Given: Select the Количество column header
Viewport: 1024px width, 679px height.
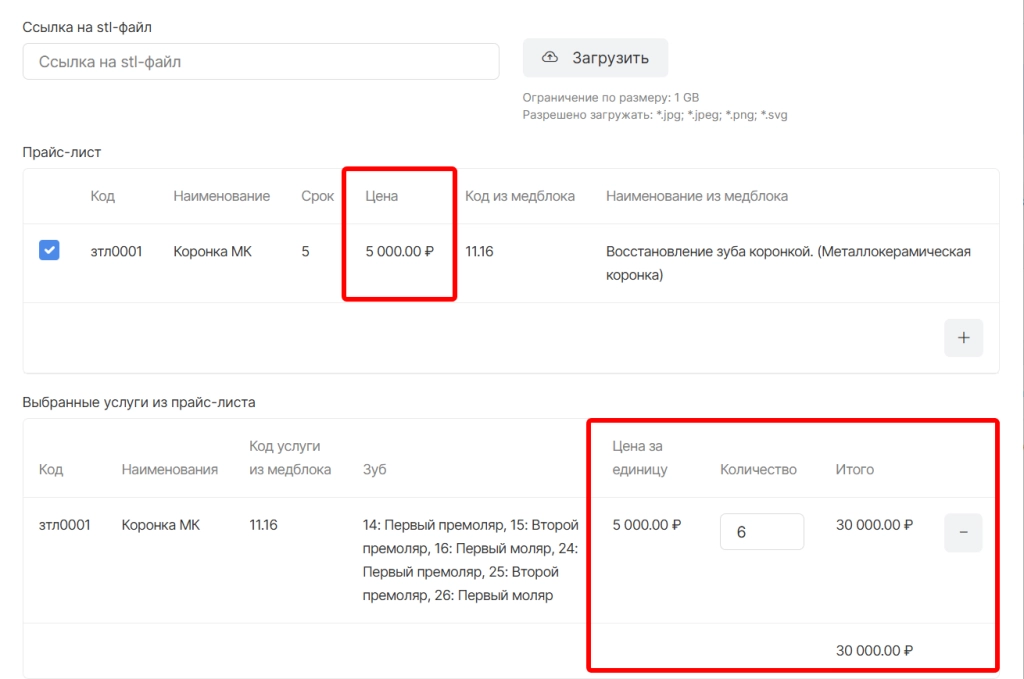Looking at the screenshot, I should point(758,469).
